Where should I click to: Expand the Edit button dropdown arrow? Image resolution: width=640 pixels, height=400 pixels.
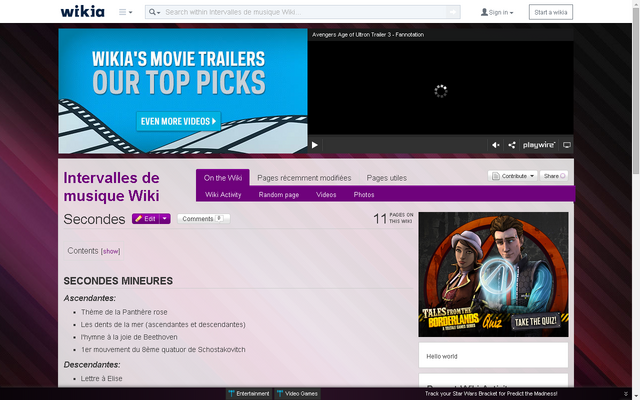[165, 219]
